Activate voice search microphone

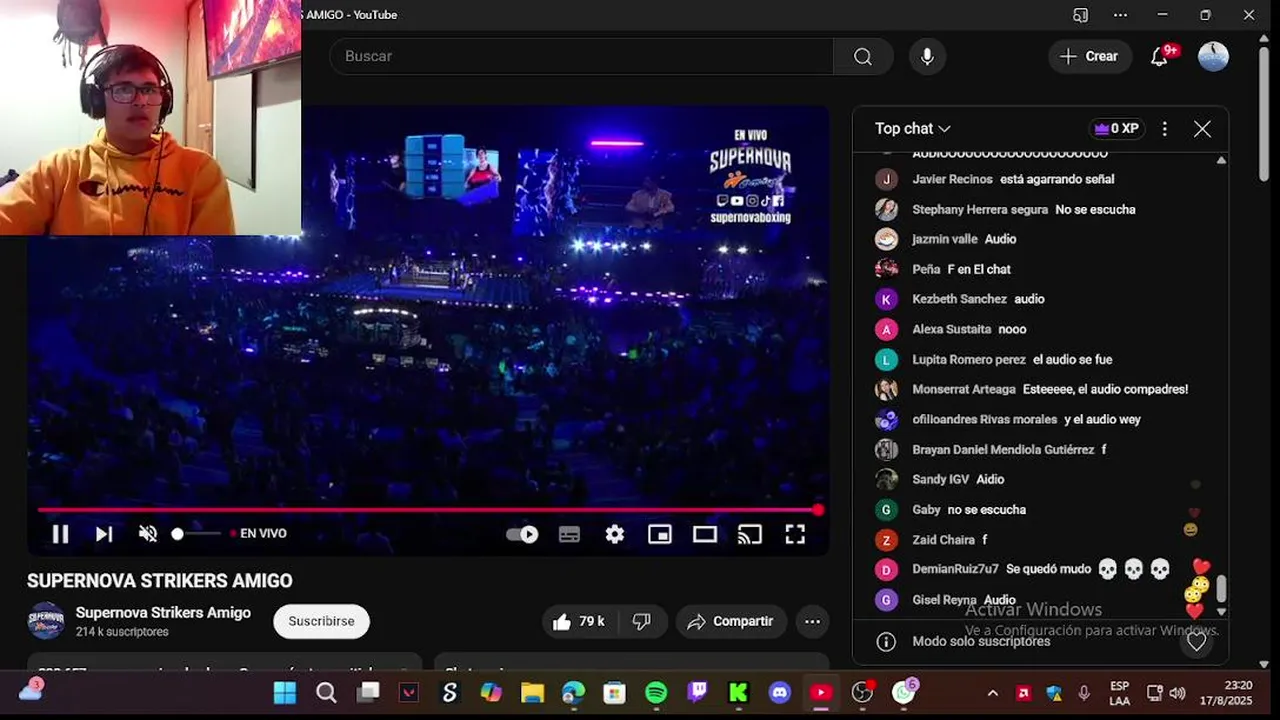pos(927,56)
